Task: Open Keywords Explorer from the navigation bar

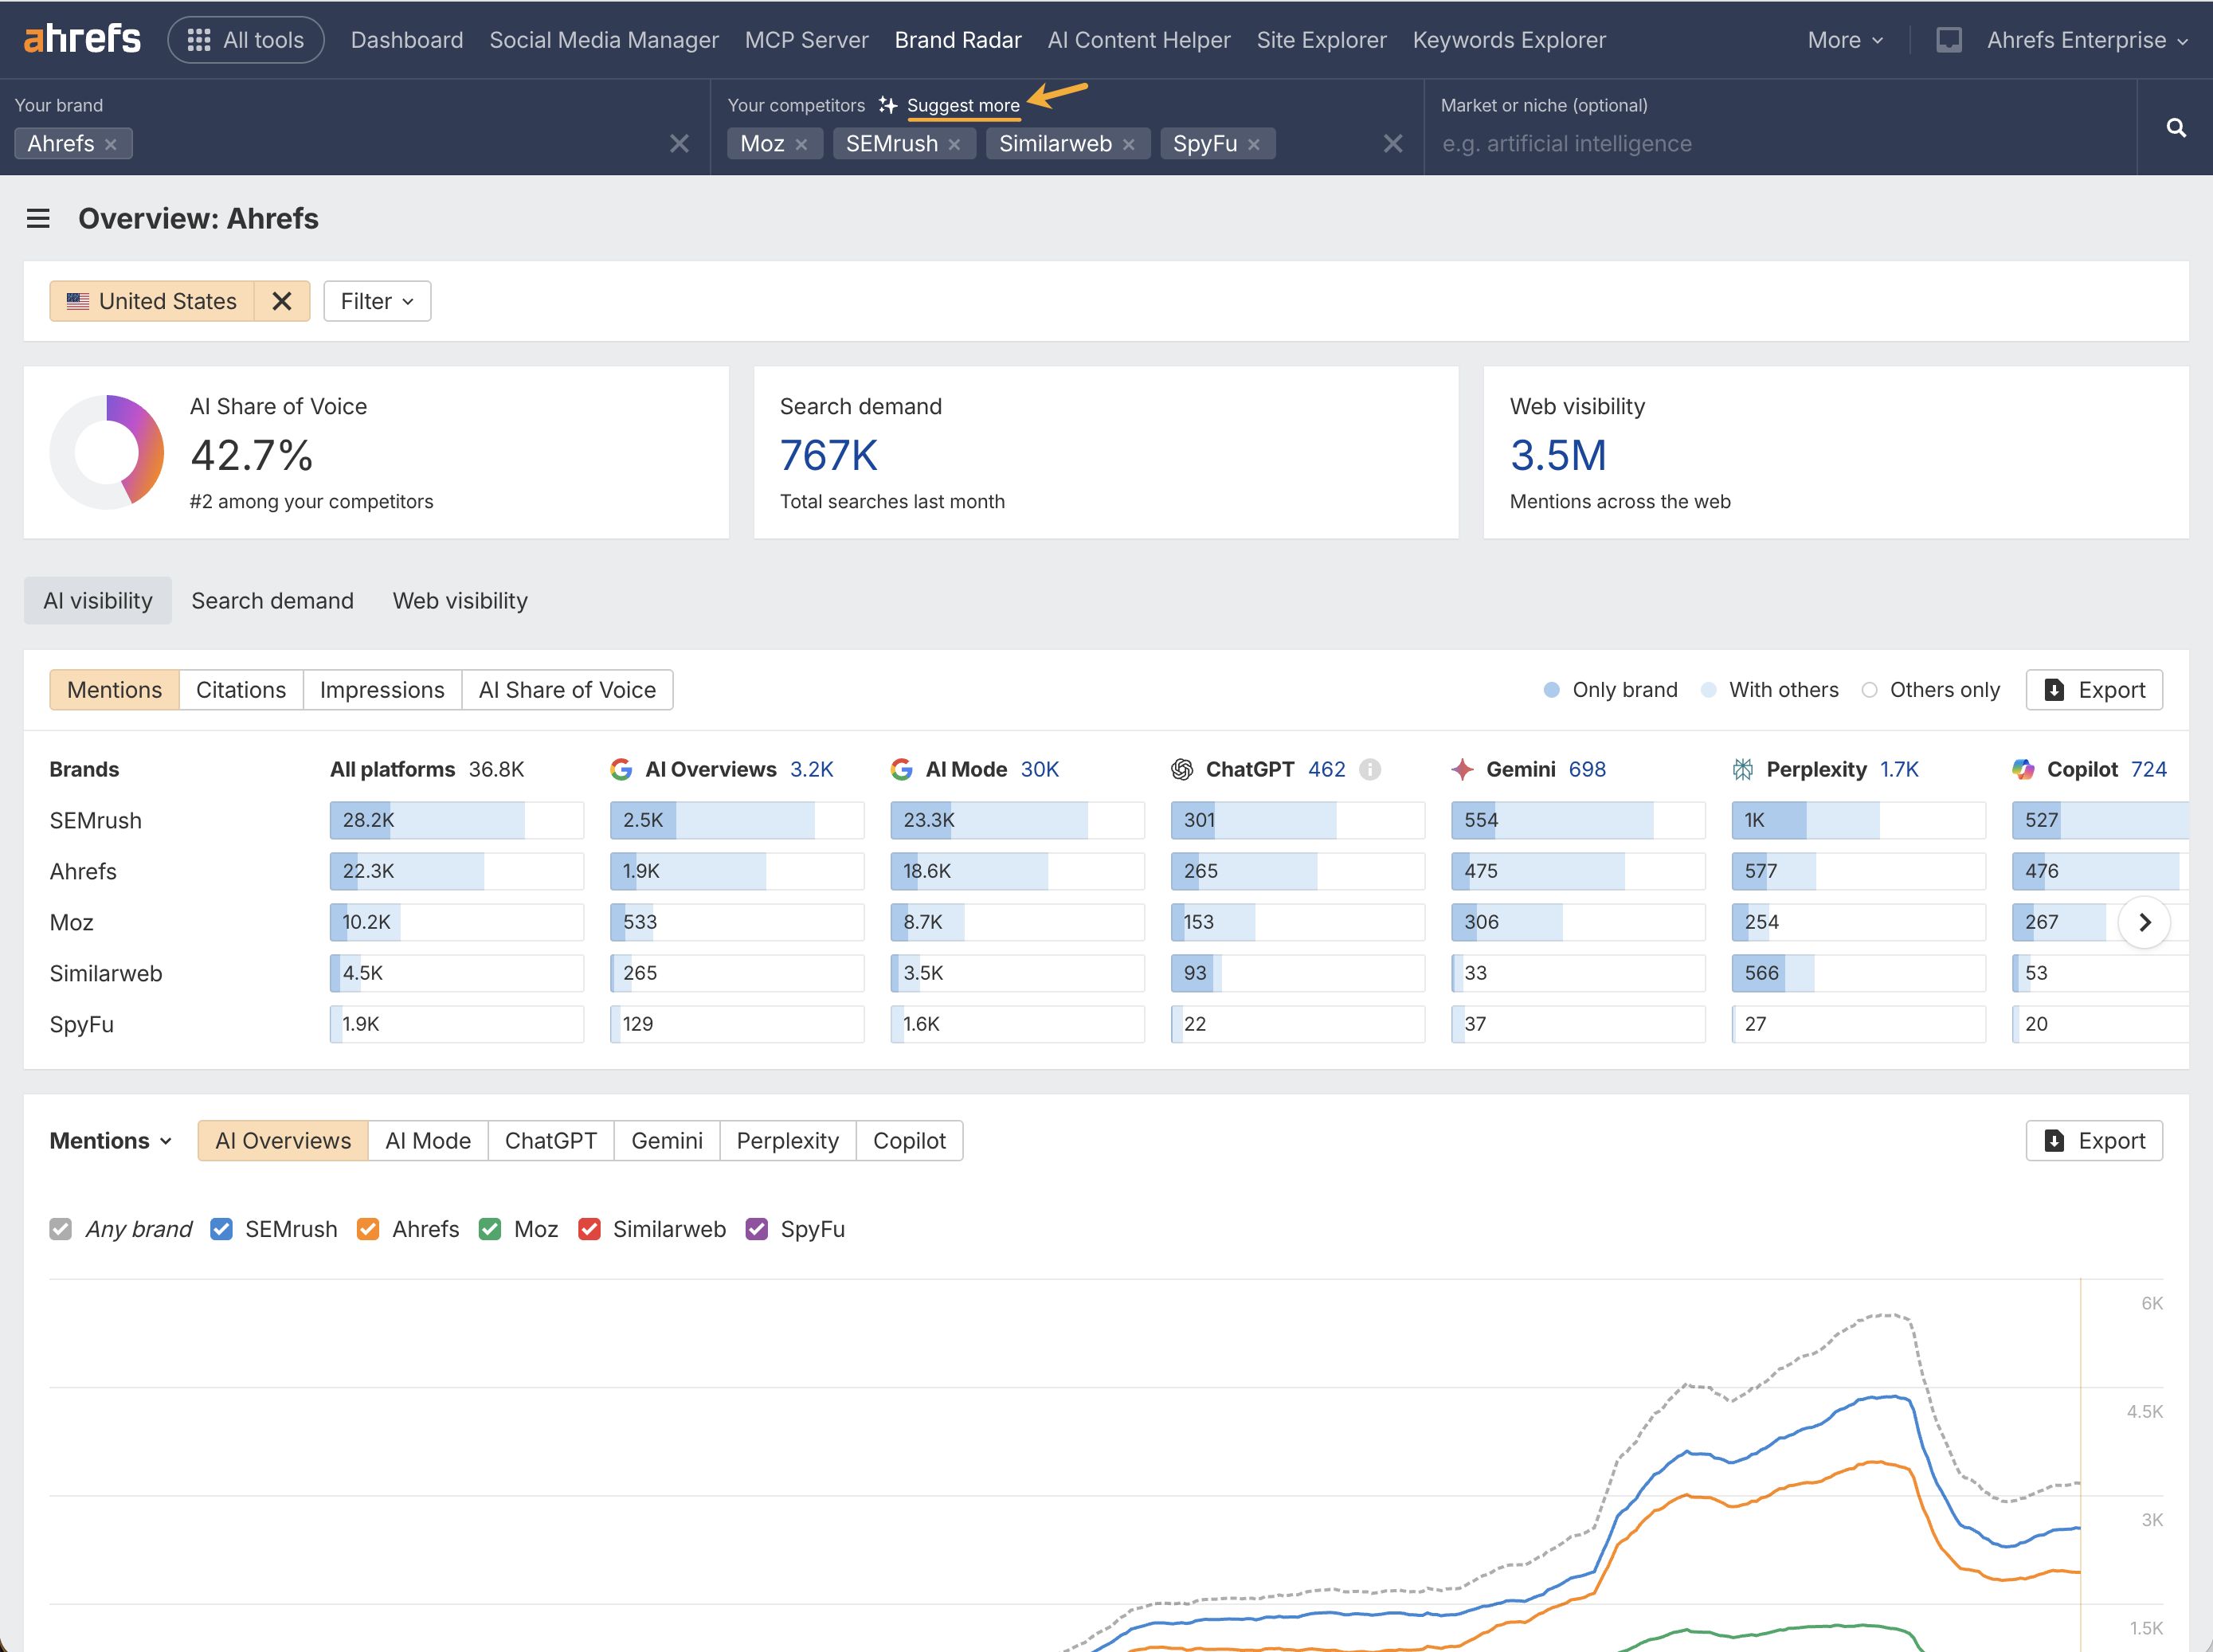Action: pos(1510,40)
